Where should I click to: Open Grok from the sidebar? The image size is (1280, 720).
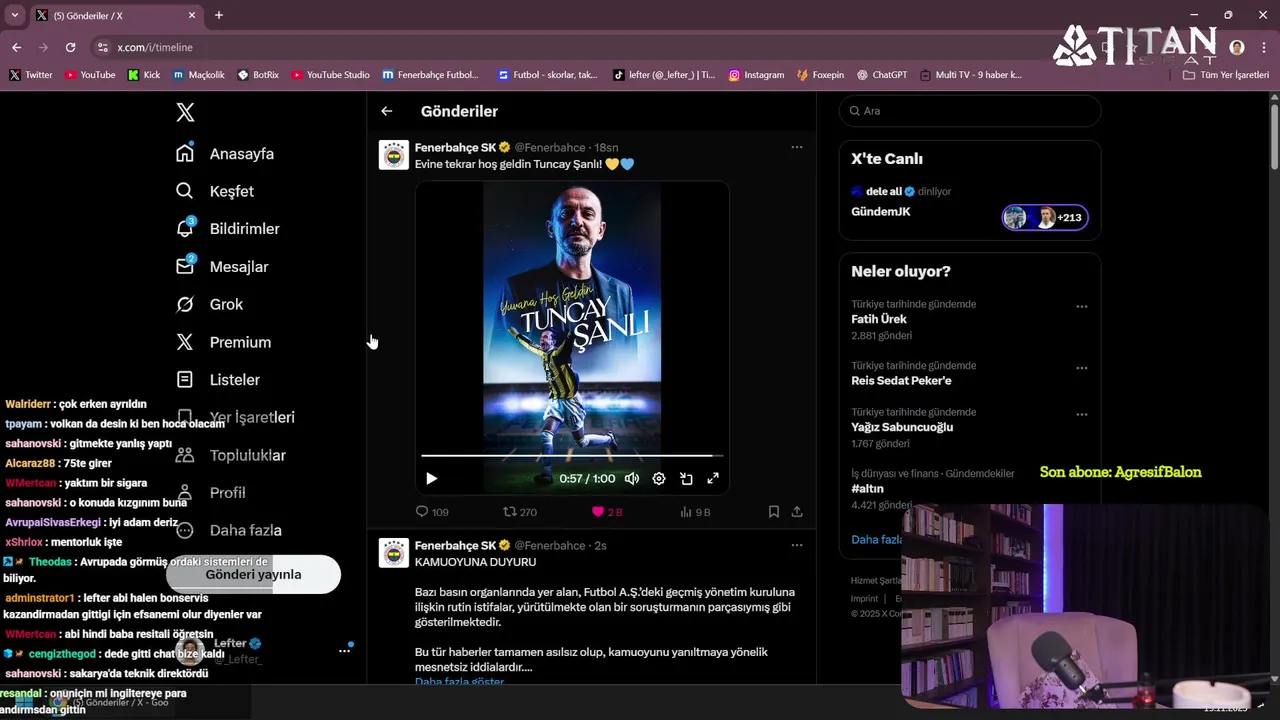(210, 304)
